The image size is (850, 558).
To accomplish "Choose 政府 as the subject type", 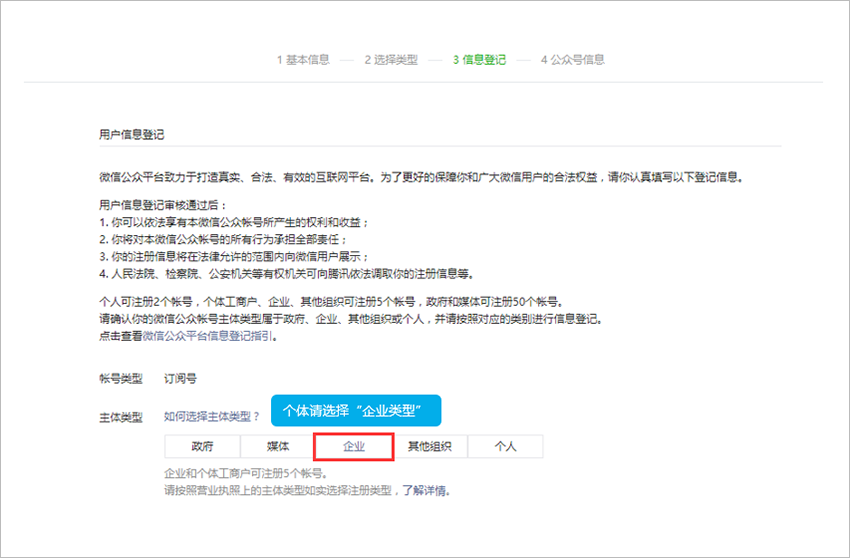I will 202,447.
